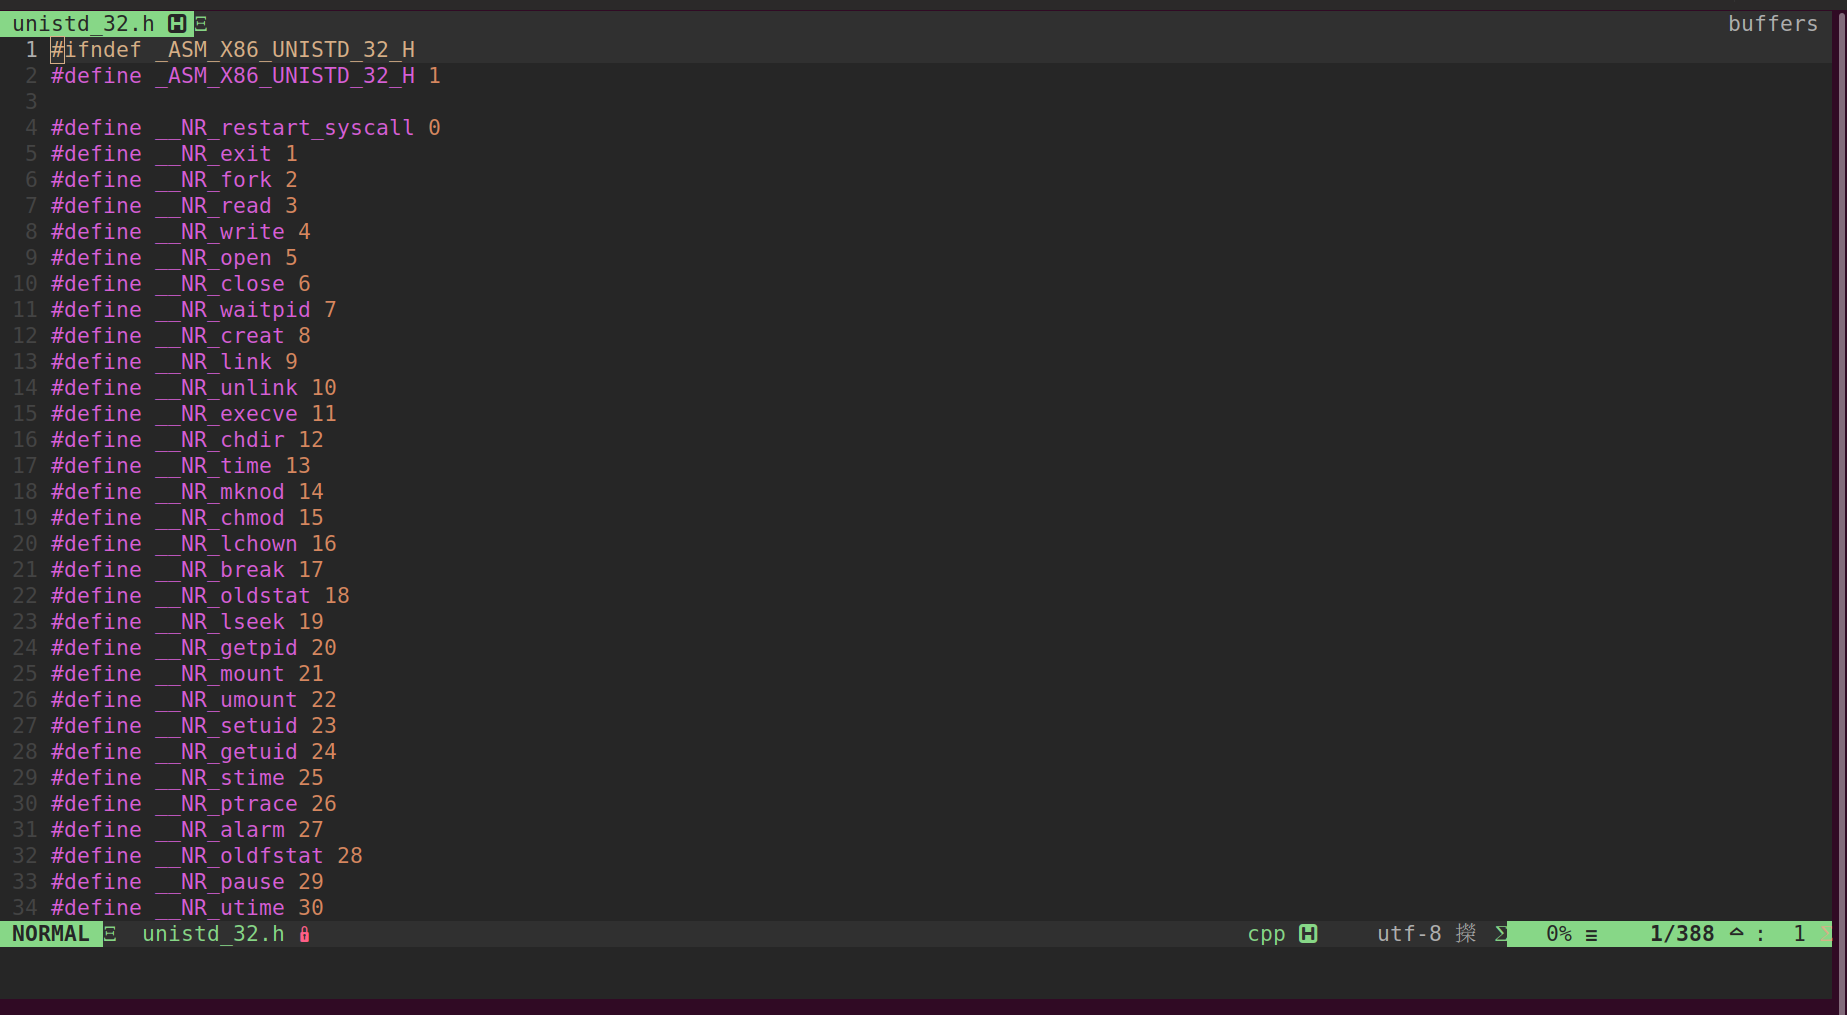The height and width of the screenshot is (1015, 1847).
Task: Click the utf-8 encoding indicator
Action: coord(1409,934)
